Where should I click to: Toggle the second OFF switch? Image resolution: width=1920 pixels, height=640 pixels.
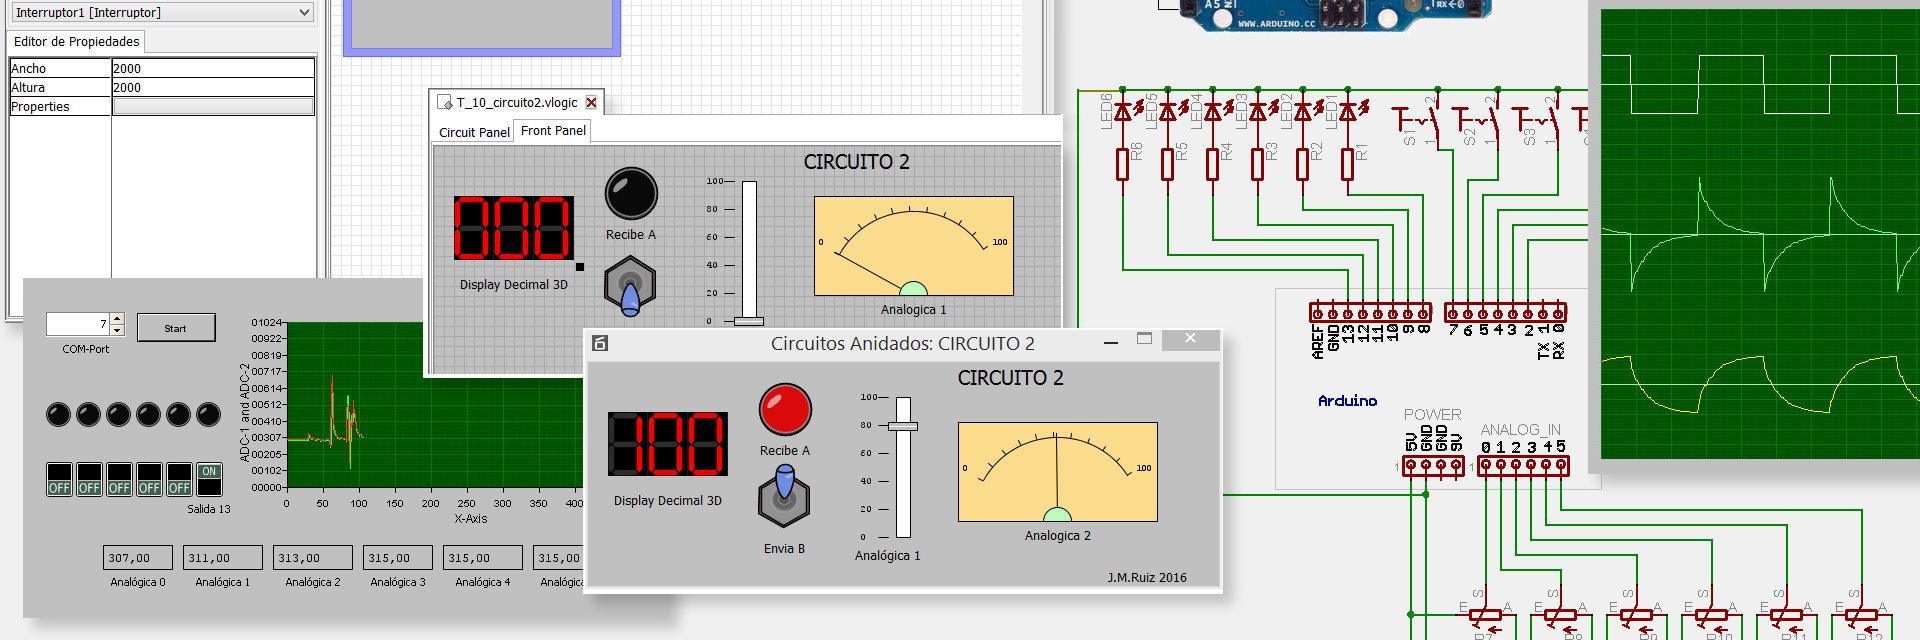coord(89,479)
